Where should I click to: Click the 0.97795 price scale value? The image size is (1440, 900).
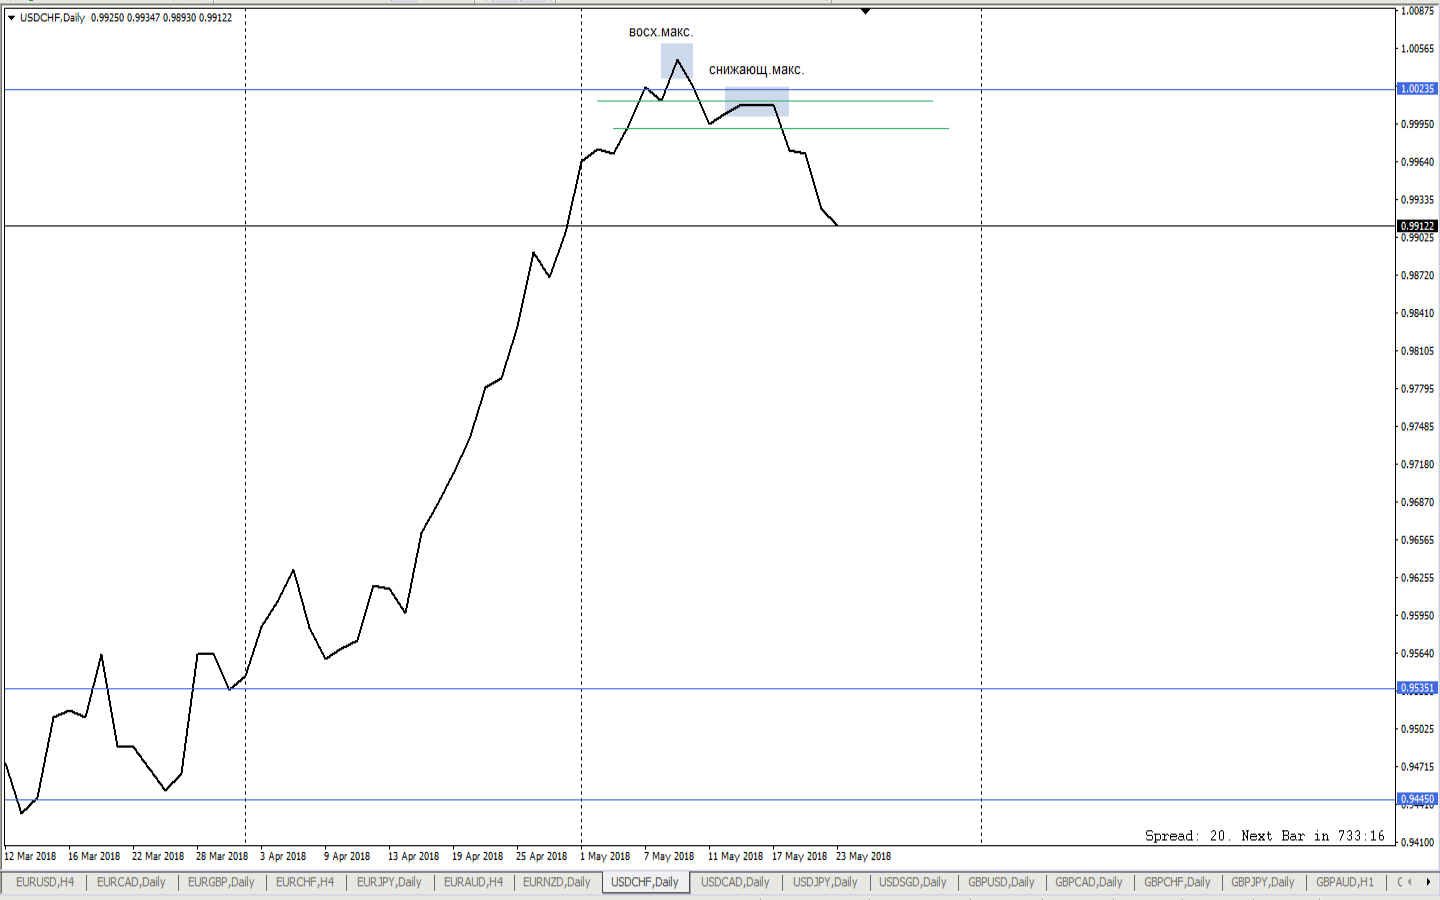click(x=1417, y=389)
